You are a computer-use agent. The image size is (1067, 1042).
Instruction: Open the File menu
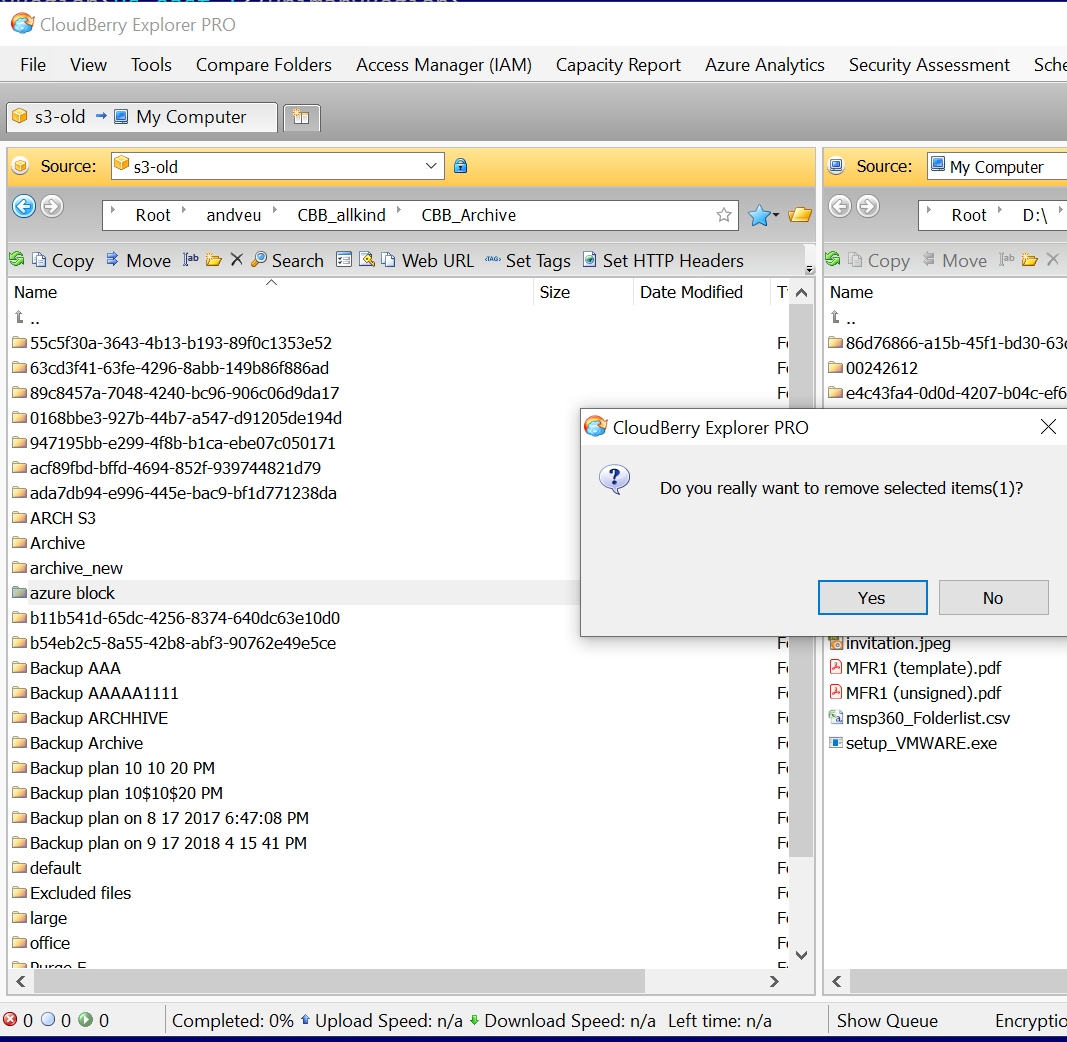(33, 65)
